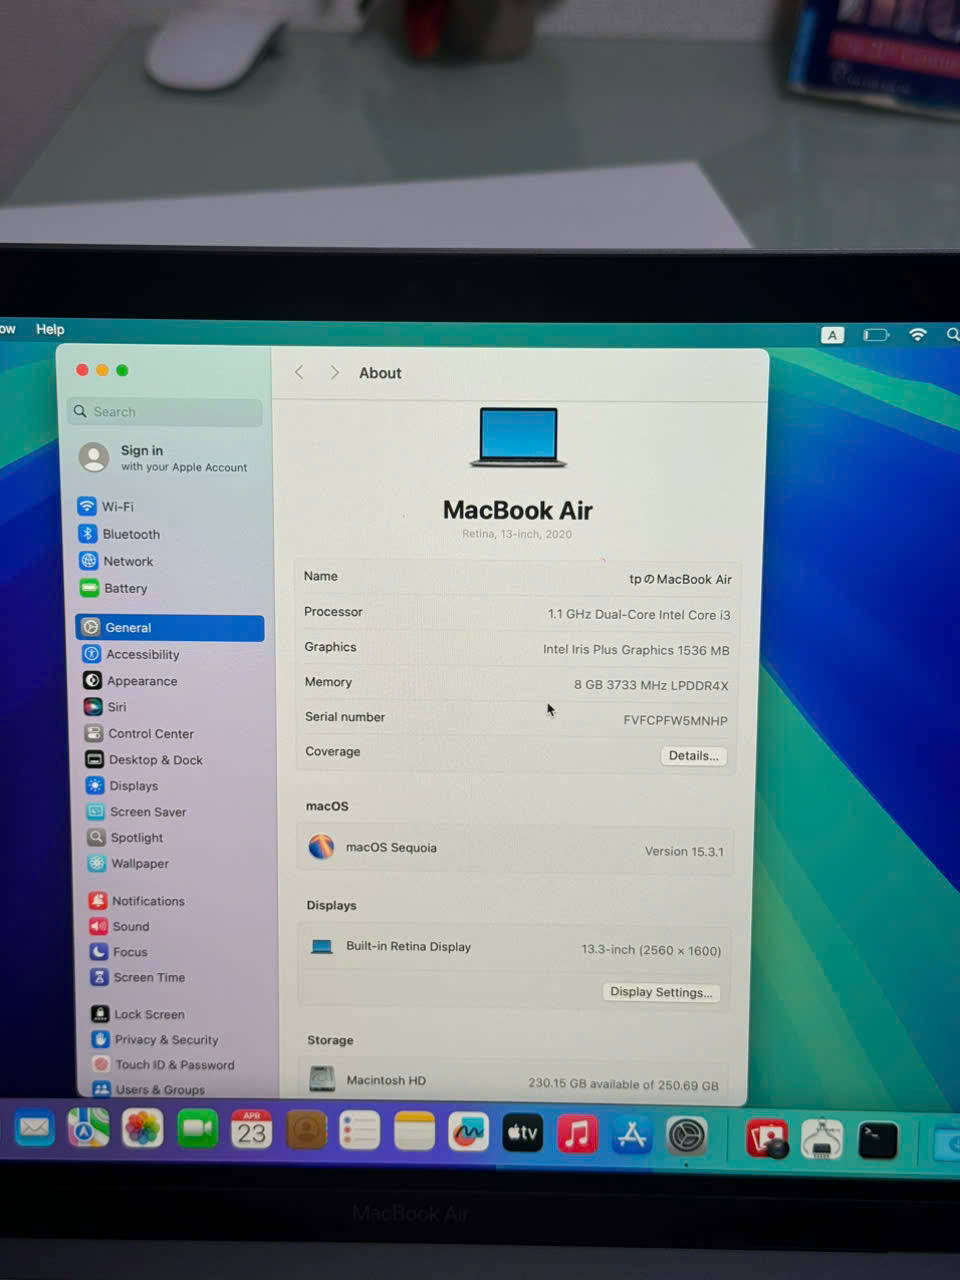Viewport: 960px width, 1280px height.
Task: Click the 8 GB 3733 MHz LPDDR4X memory value
Action: (x=651, y=685)
